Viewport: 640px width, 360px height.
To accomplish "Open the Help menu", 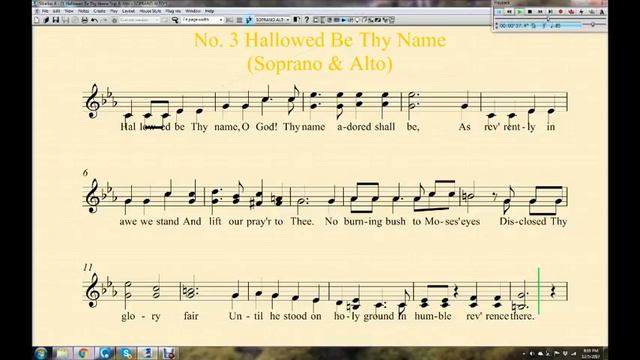I will (209, 11).
